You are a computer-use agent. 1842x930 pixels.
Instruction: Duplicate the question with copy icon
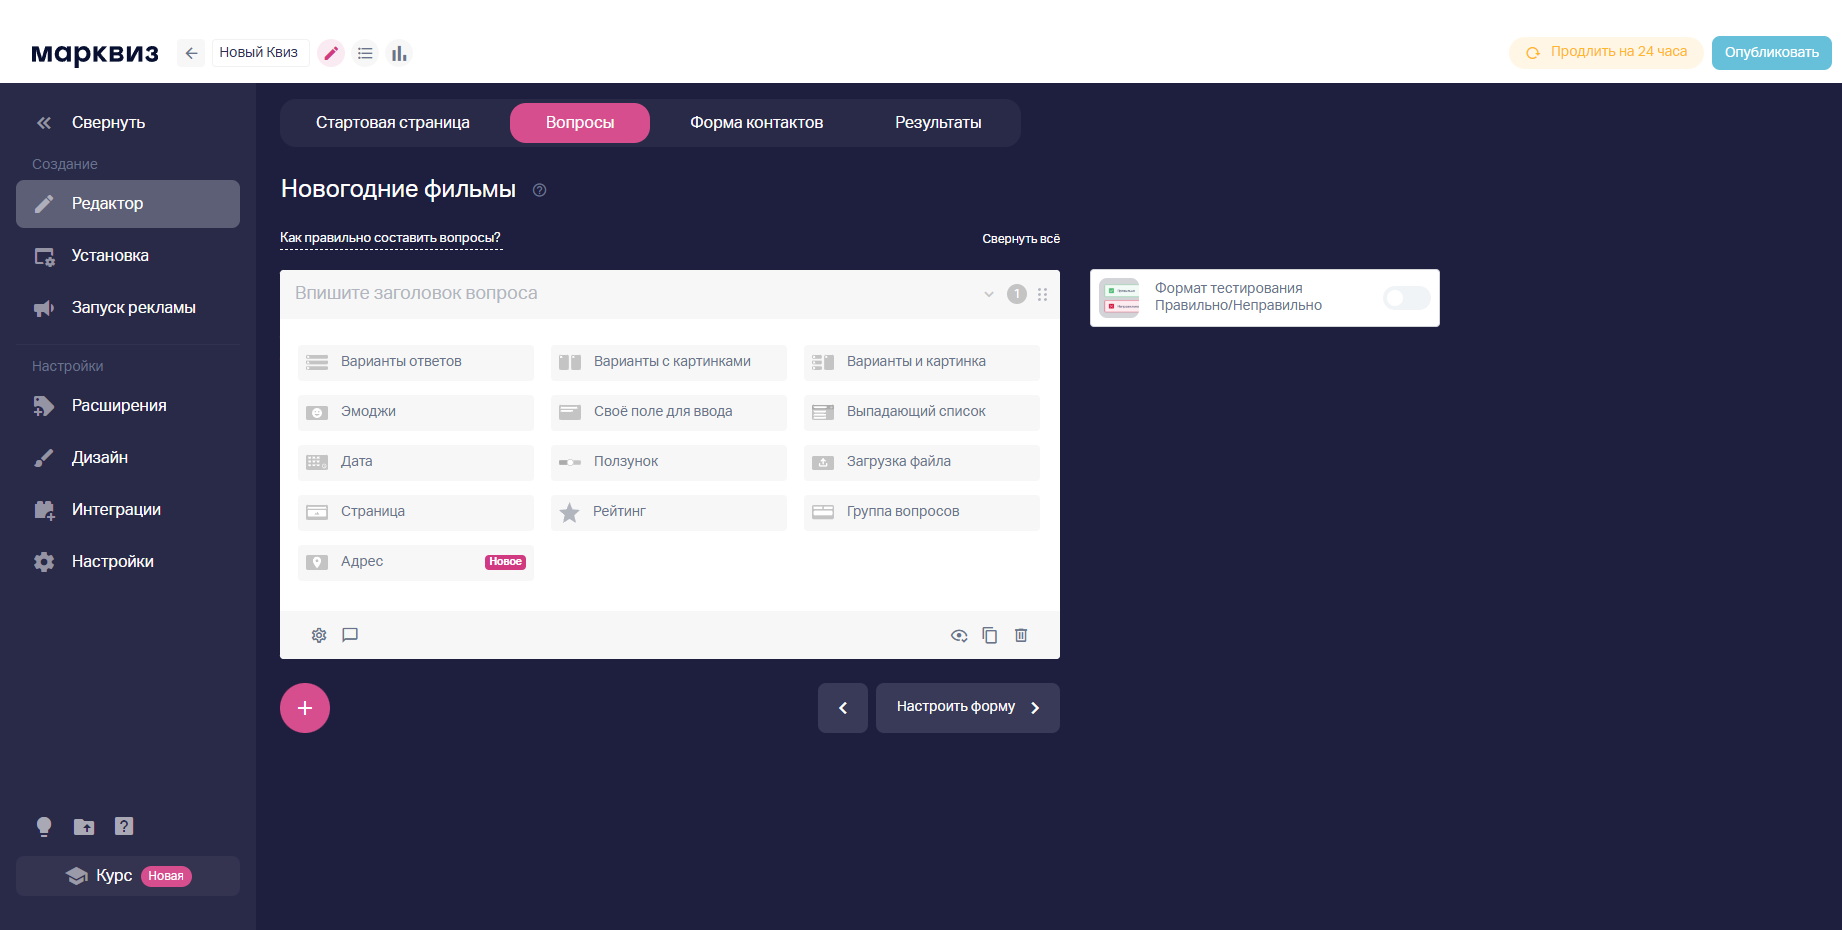coord(989,635)
